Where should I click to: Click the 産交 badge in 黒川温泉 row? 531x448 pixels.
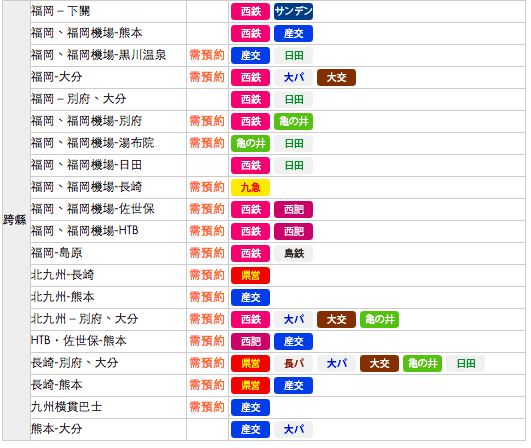pos(250,56)
